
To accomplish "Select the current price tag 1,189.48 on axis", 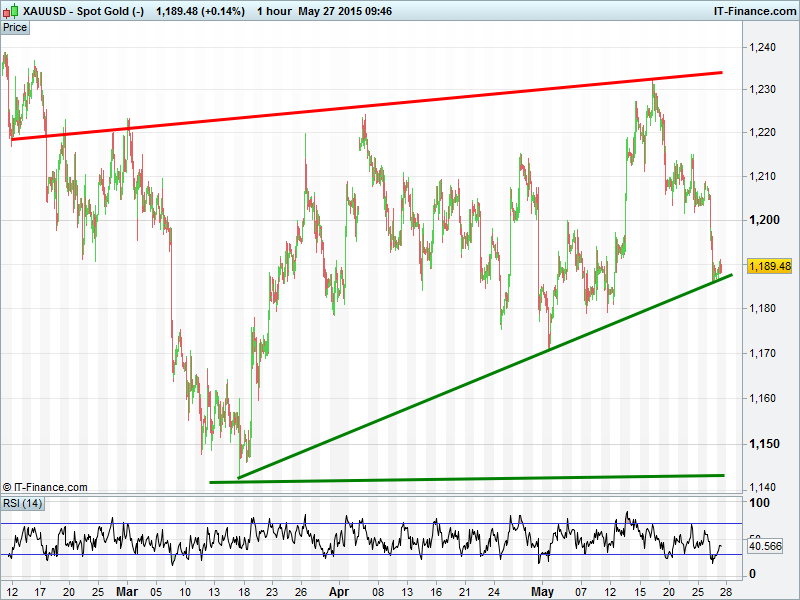I will (769, 267).
